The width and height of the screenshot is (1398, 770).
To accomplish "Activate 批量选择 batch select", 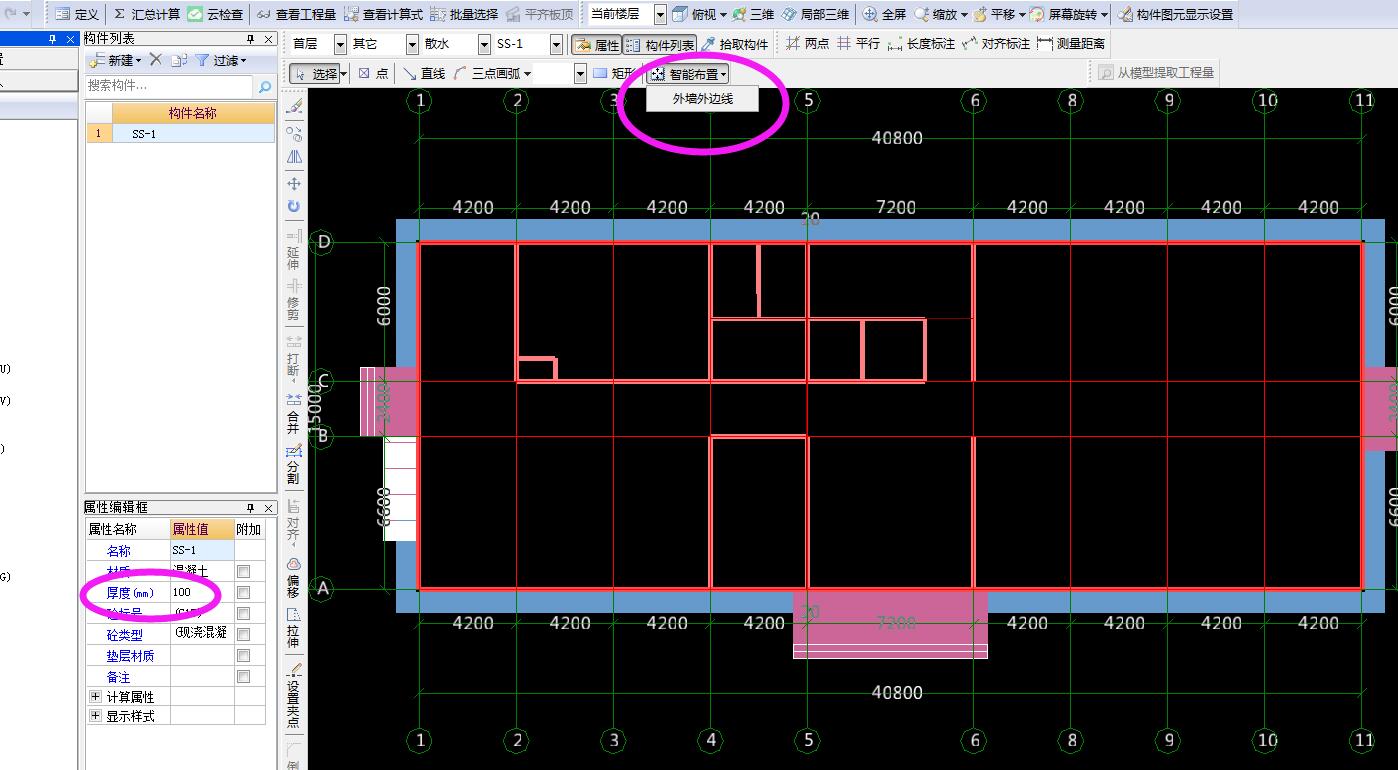I will [464, 15].
